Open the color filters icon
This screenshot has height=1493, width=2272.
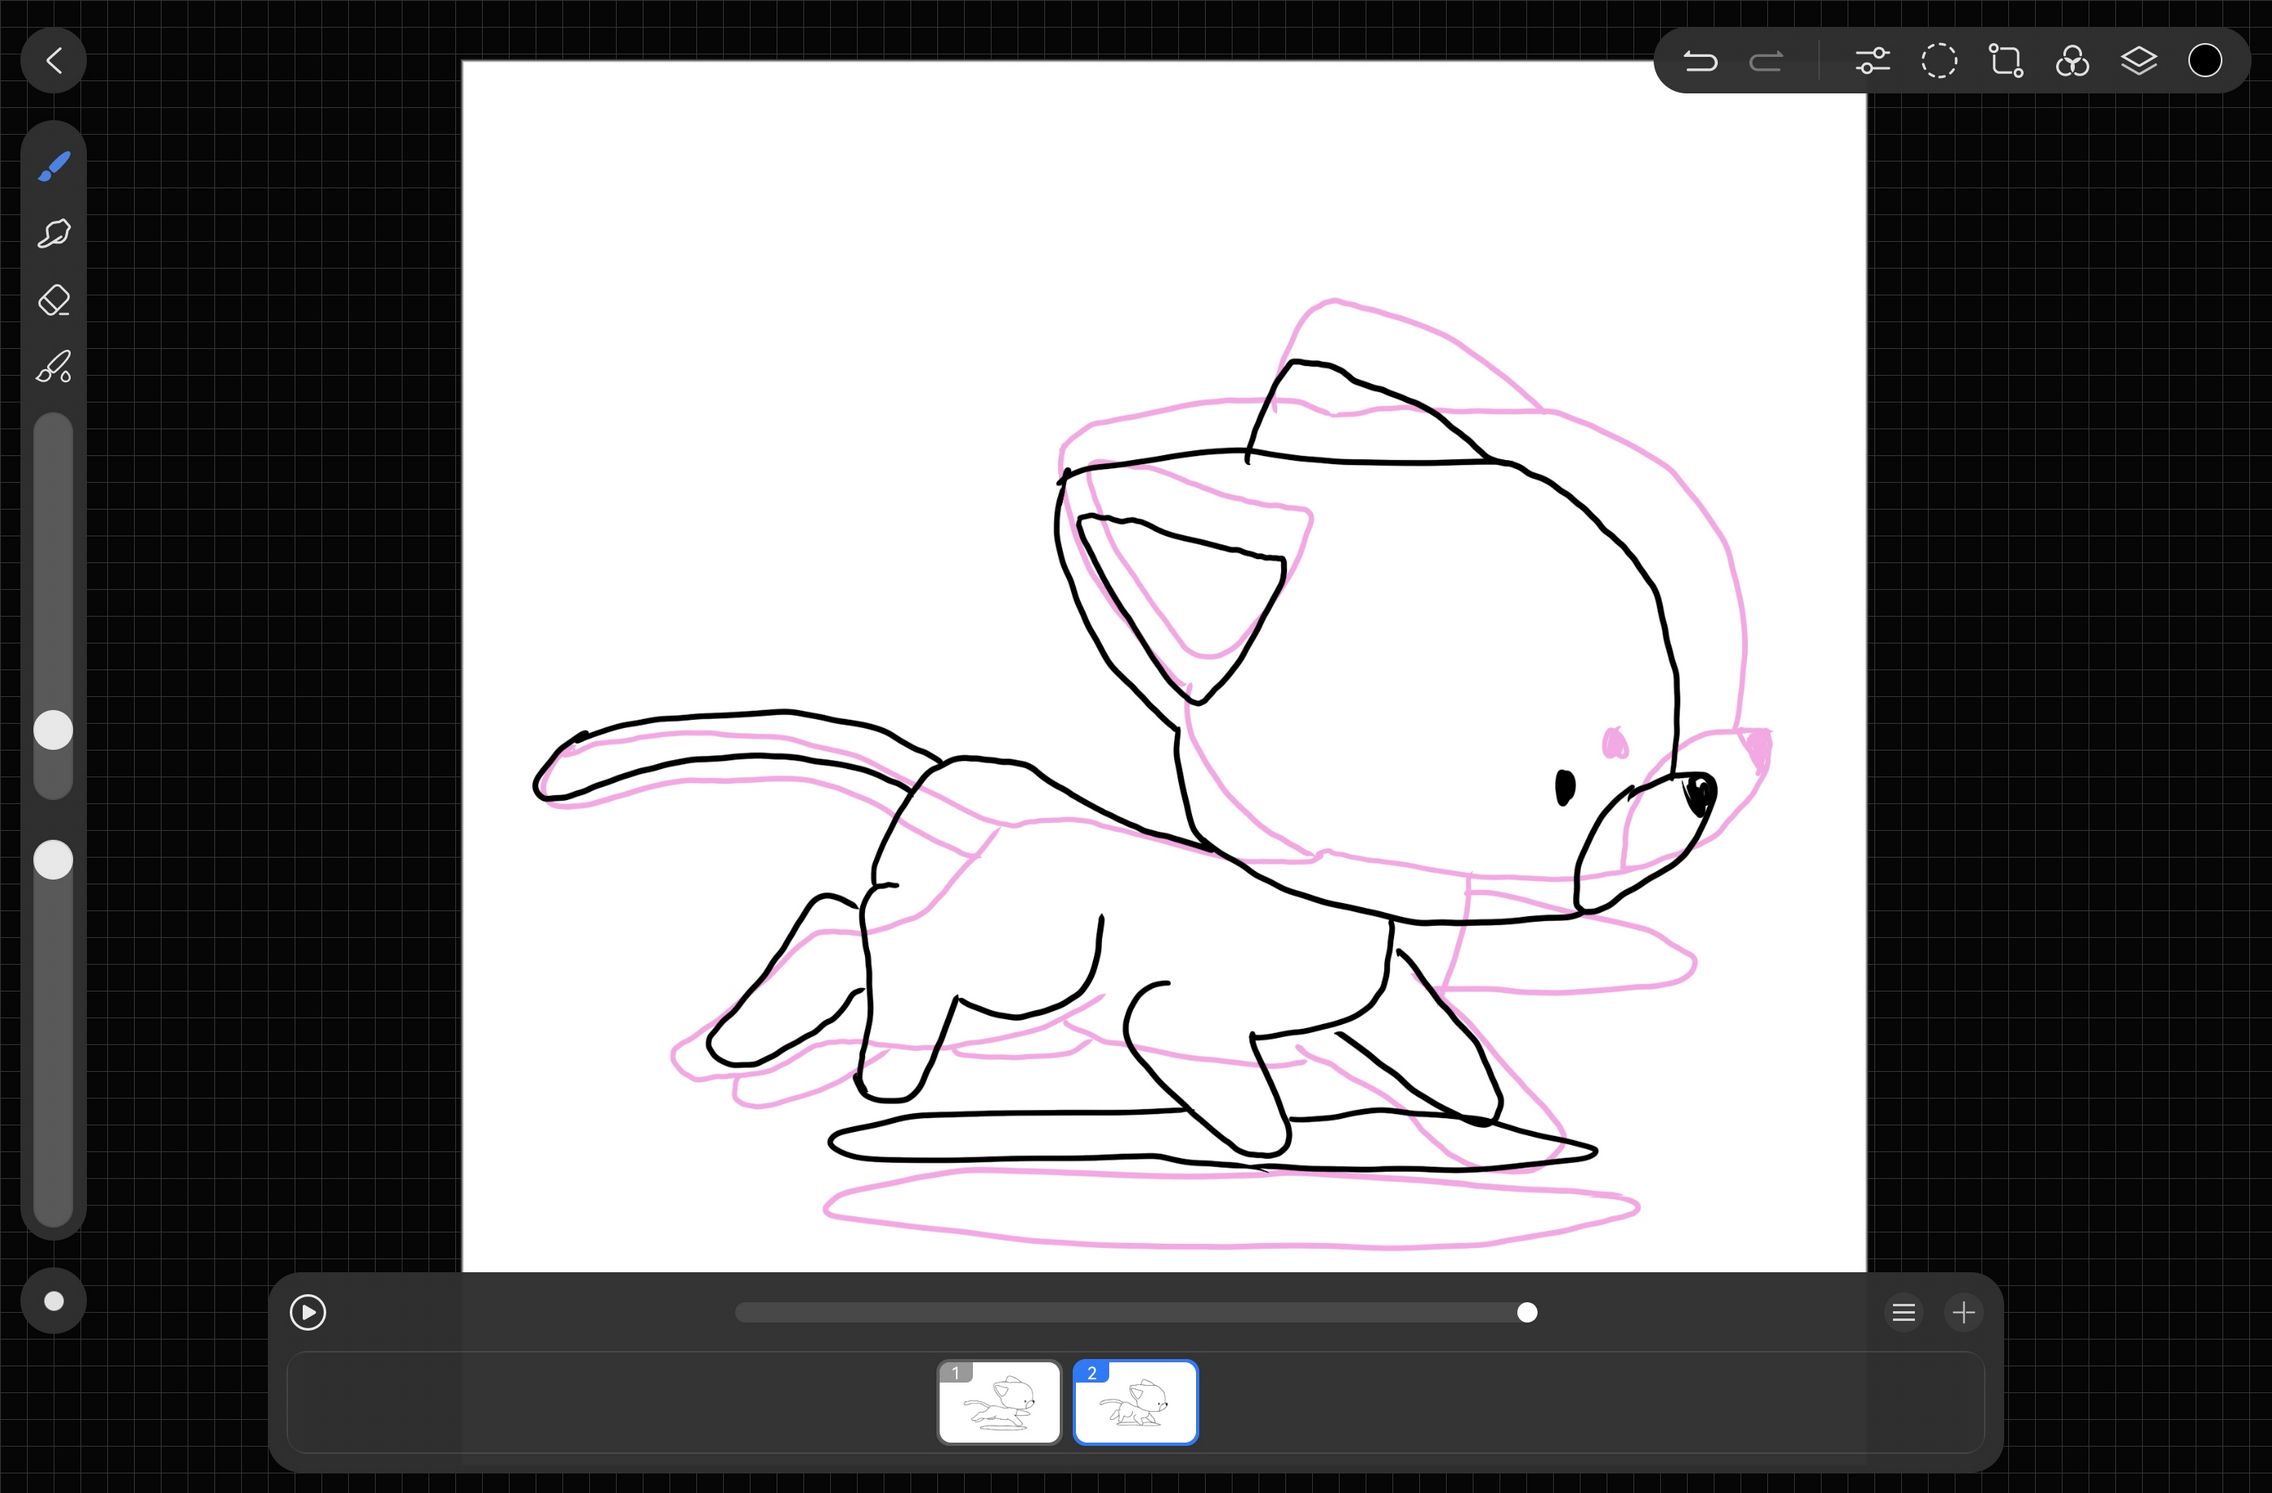(x=2072, y=62)
